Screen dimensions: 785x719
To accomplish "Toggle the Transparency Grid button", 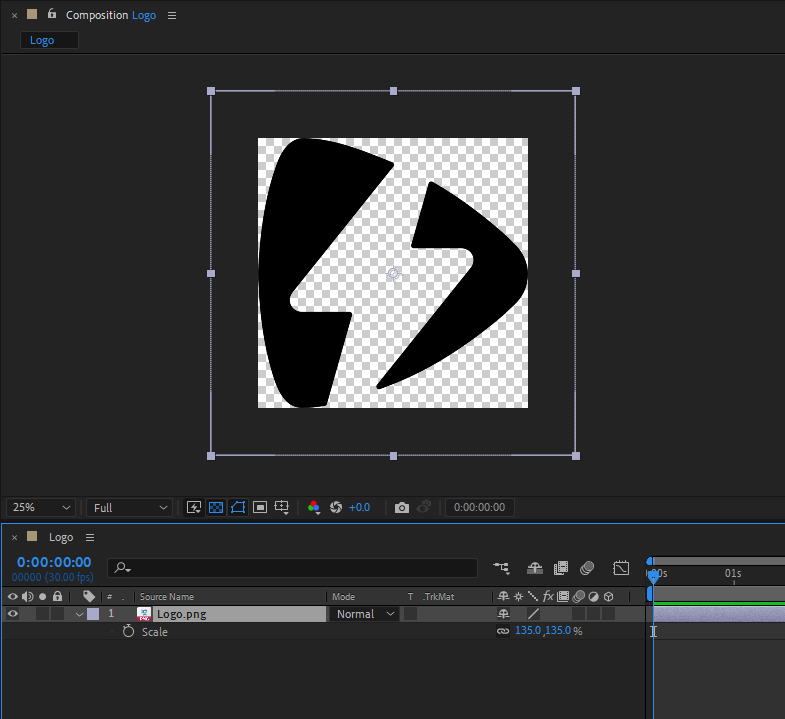I will pos(216,507).
